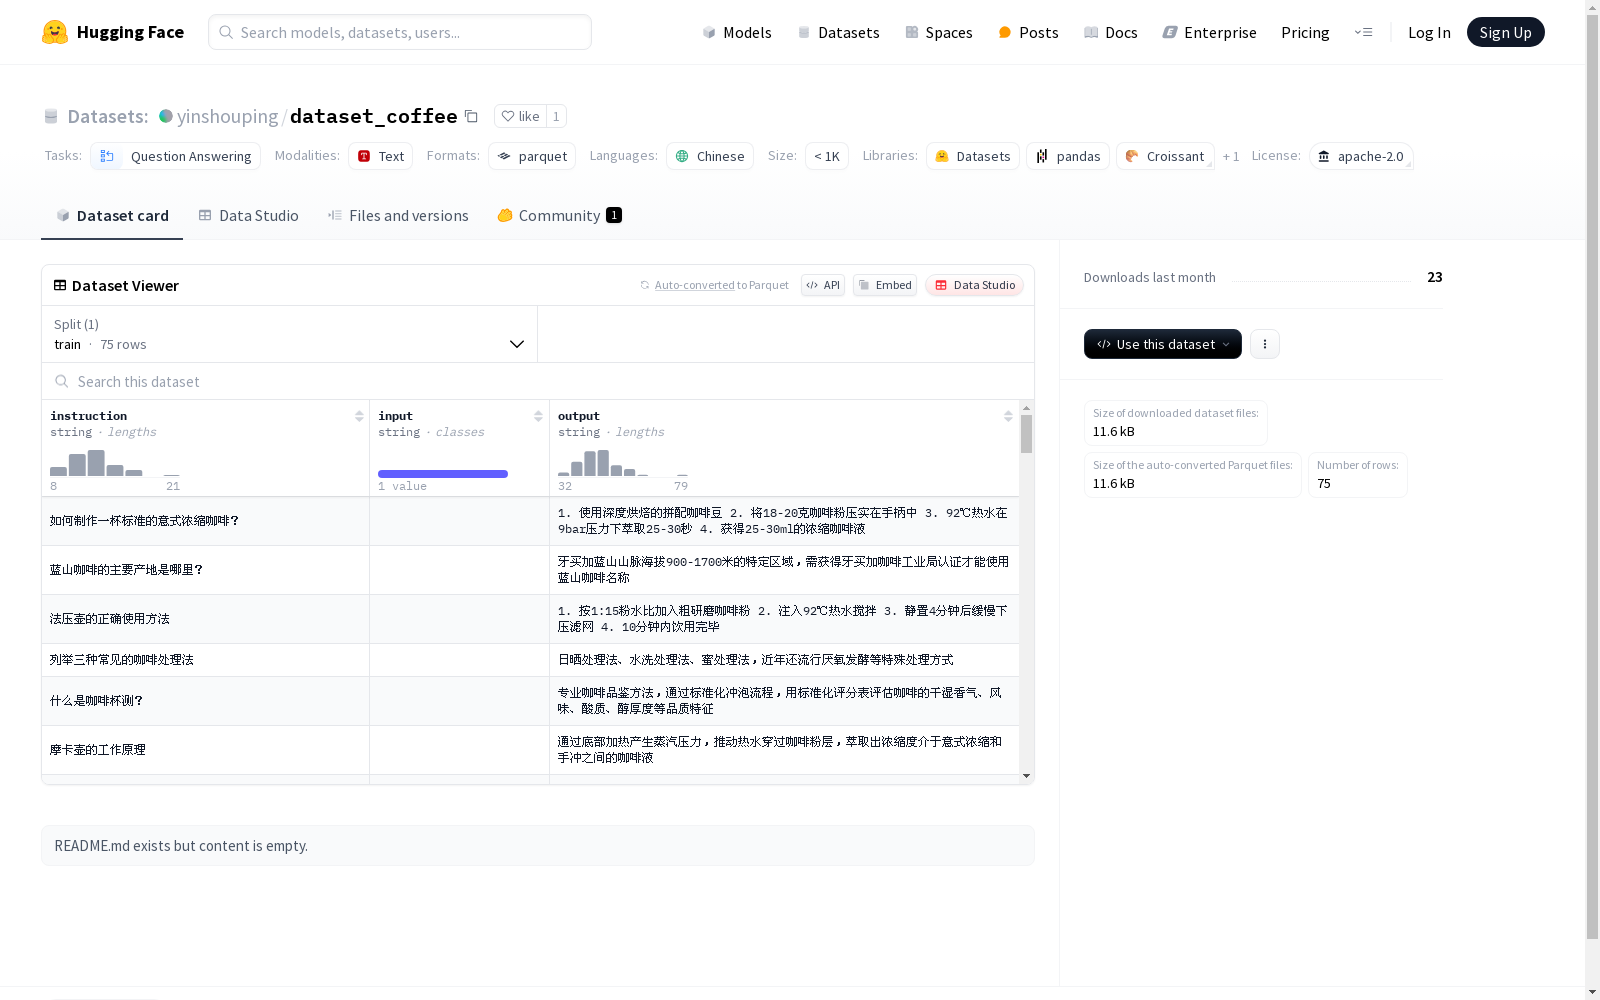Viewport: 1600px width, 1000px height.
Task: Expand the train split dropdown
Action: click(290, 334)
